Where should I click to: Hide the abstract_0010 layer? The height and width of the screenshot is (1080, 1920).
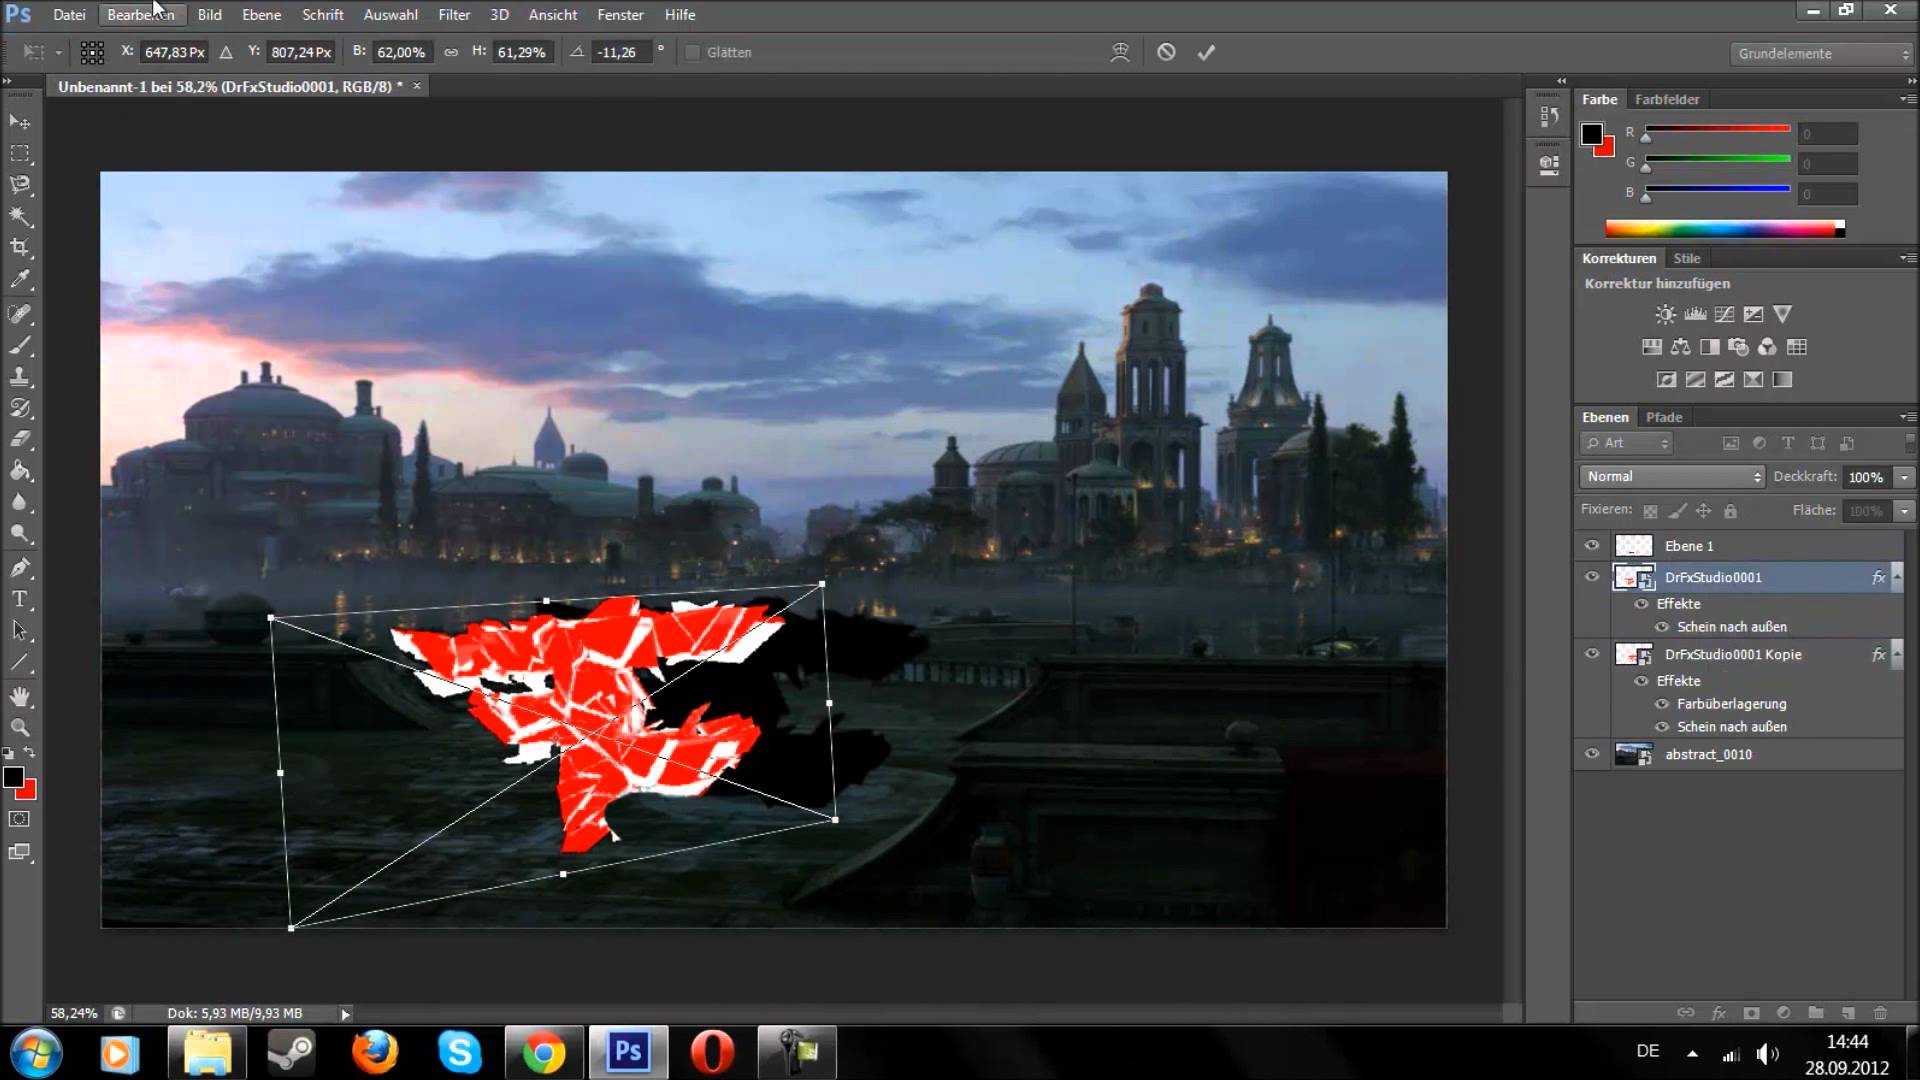tap(1592, 754)
